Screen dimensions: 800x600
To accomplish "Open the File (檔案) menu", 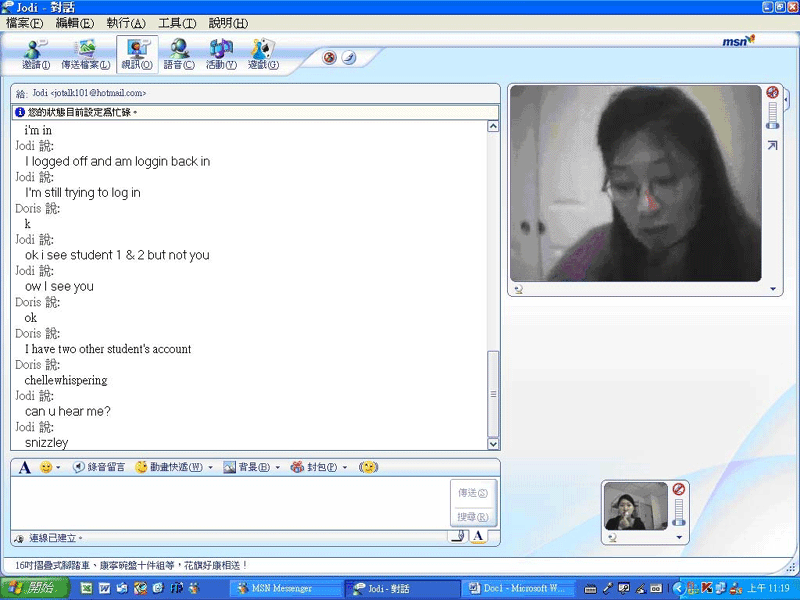I will click(24, 23).
